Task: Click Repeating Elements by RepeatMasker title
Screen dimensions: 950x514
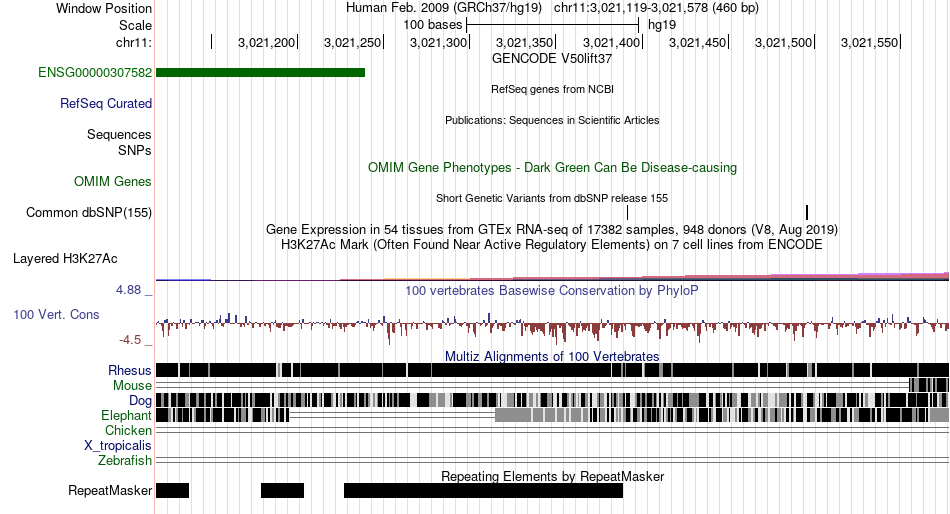Action: click(552, 477)
